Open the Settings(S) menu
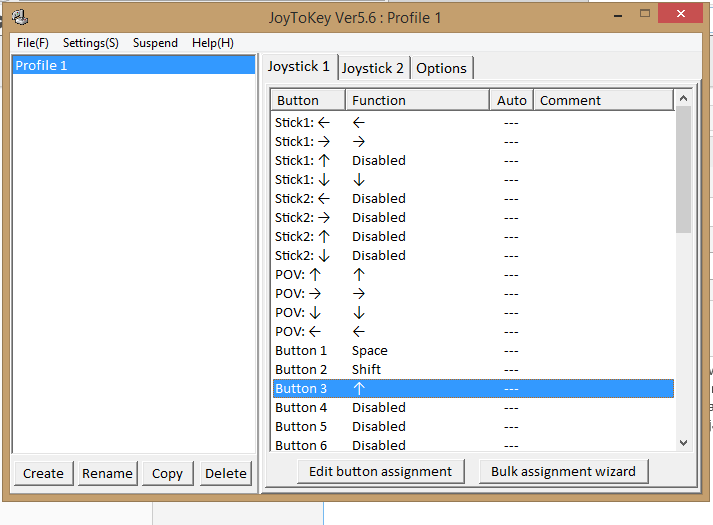Image resolution: width=713 pixels, height=525 pixels. point(90,43)
